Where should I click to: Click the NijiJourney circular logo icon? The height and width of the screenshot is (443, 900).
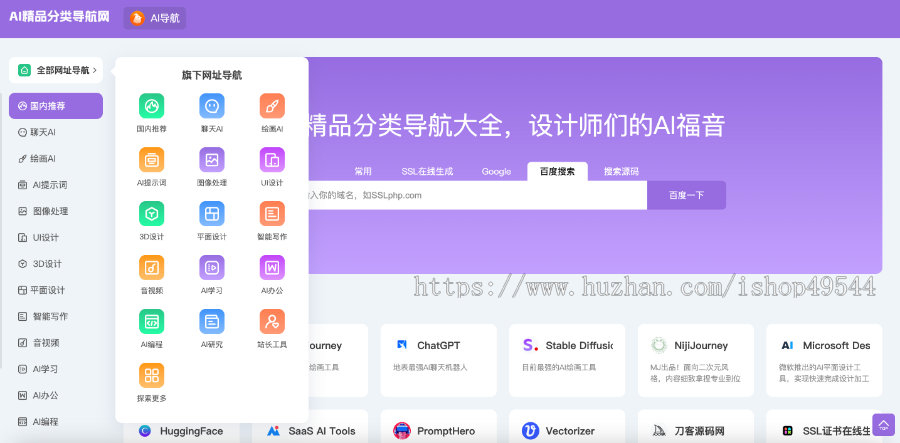coord(659,345)
